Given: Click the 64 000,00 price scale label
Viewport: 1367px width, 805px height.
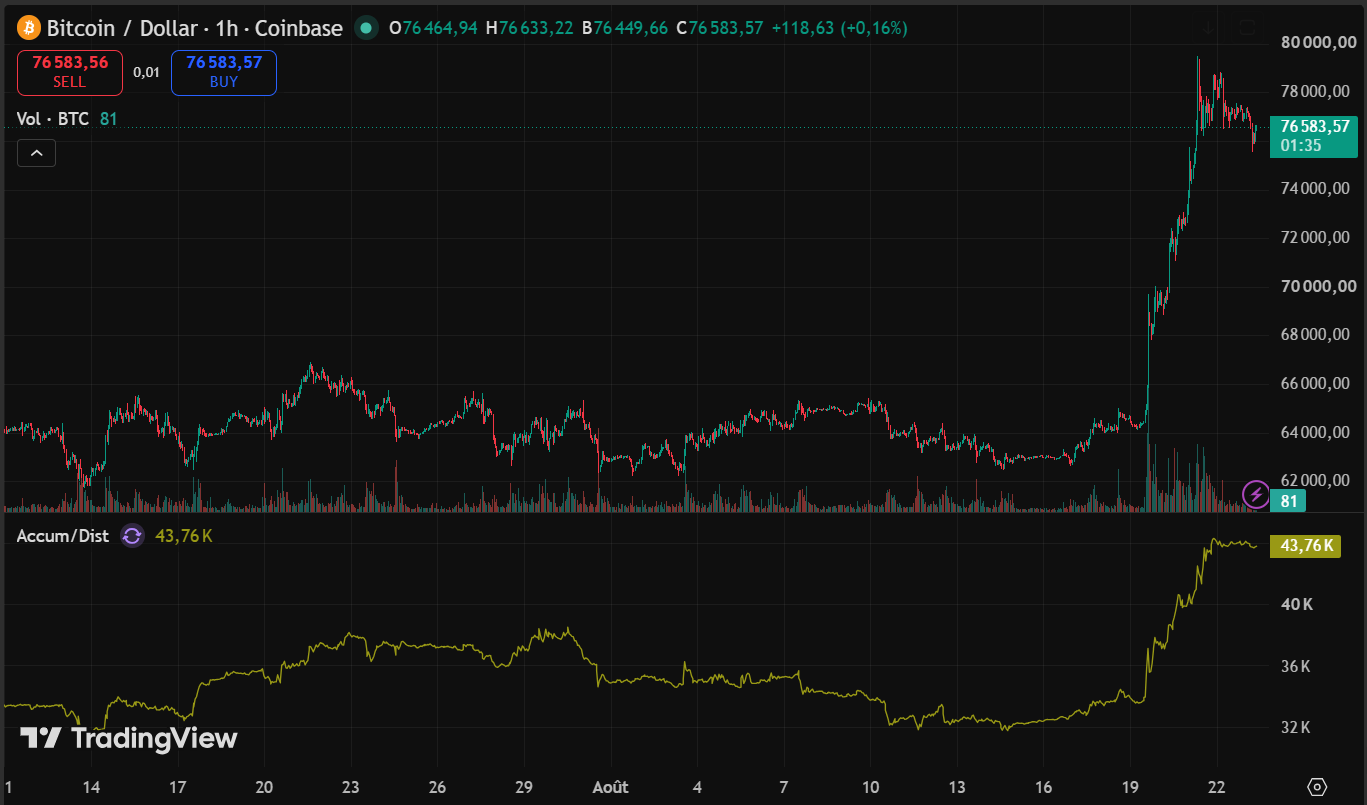Looking at the screenshot, I should [x=1316, y=433].
